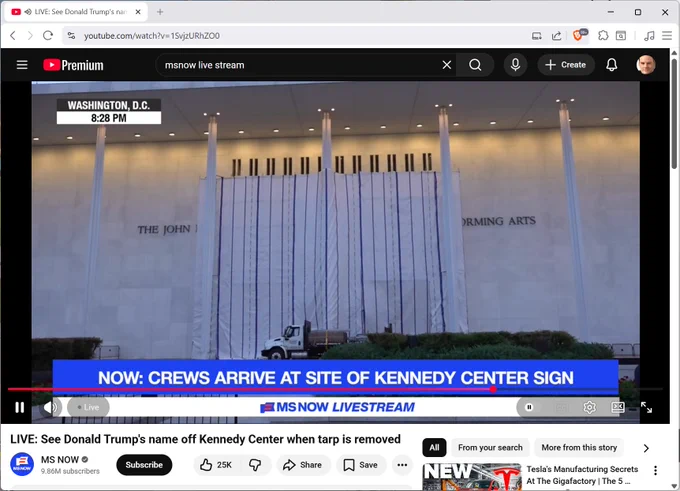
Task: Close the 'LIVE: See Donald Trump's' browser tab
Action: 138,12
